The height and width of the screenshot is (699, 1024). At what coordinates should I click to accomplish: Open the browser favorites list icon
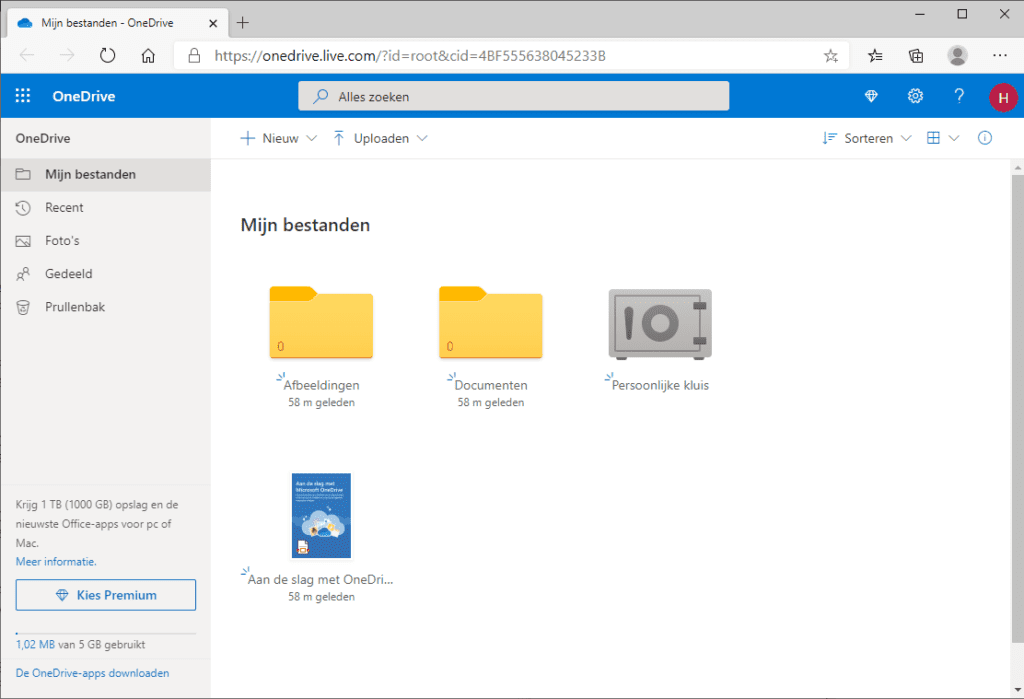875,56
